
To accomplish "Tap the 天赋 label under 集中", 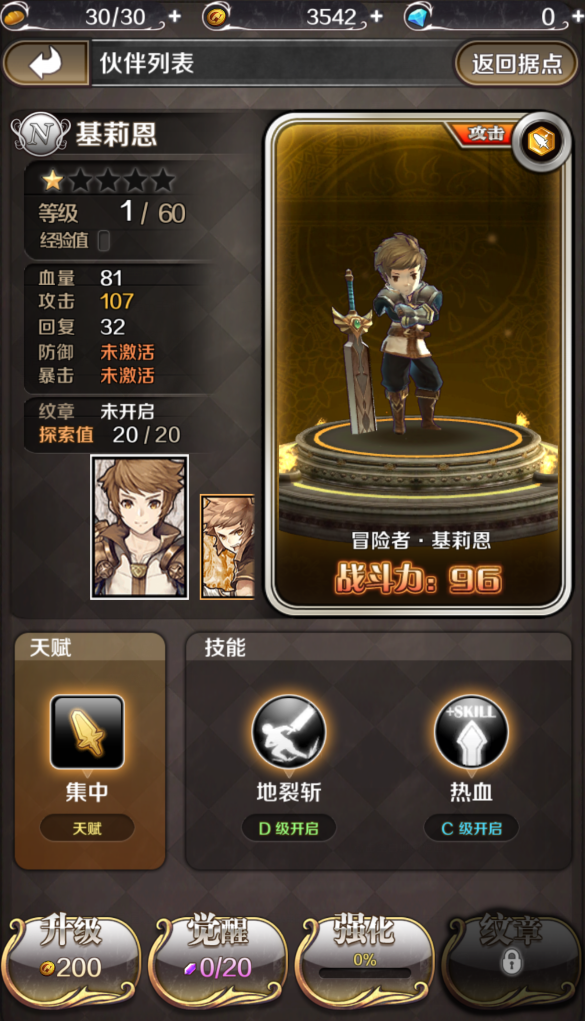I will [87, 828].
